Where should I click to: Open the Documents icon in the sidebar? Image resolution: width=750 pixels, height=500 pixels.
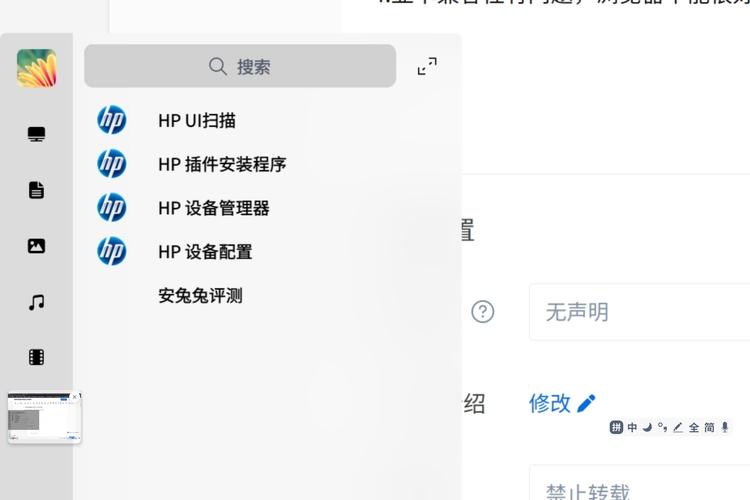(36, 190)
